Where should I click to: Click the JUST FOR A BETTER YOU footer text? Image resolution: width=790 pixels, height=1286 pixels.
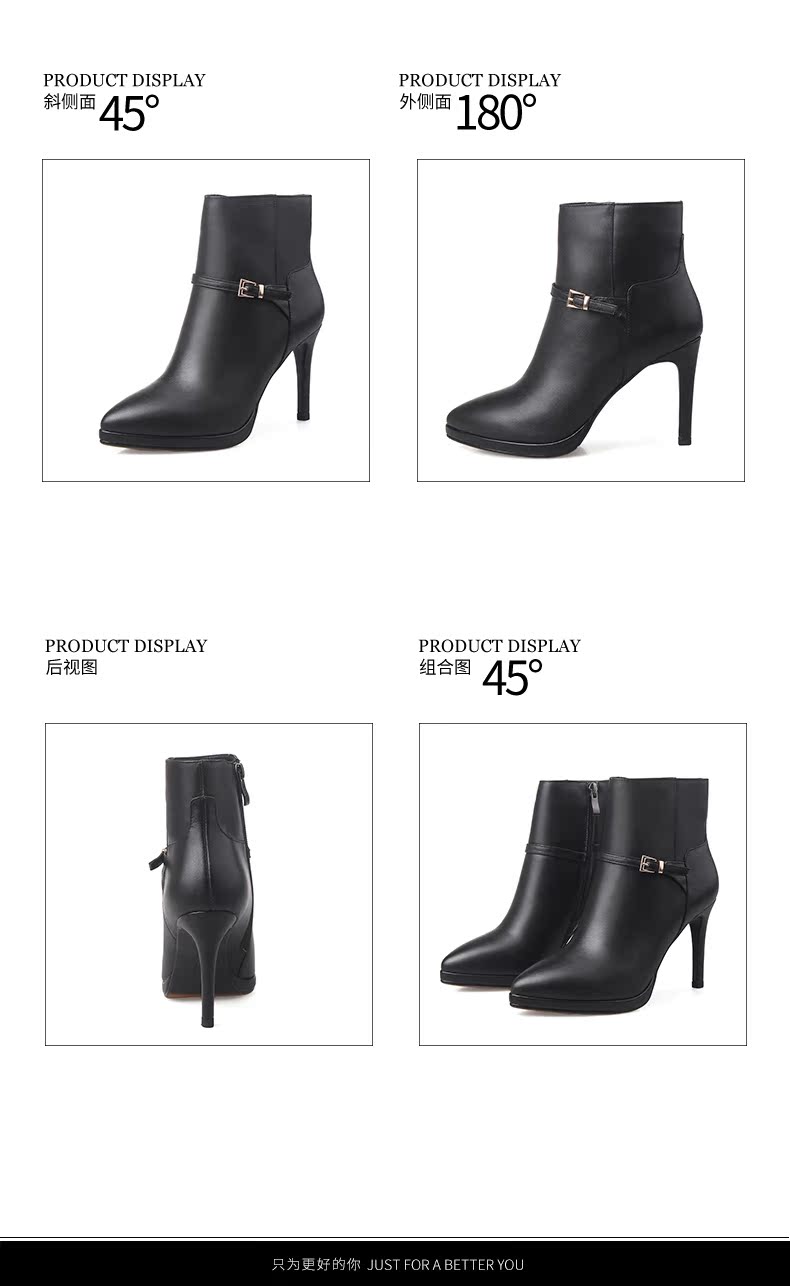coord(446,1265)
